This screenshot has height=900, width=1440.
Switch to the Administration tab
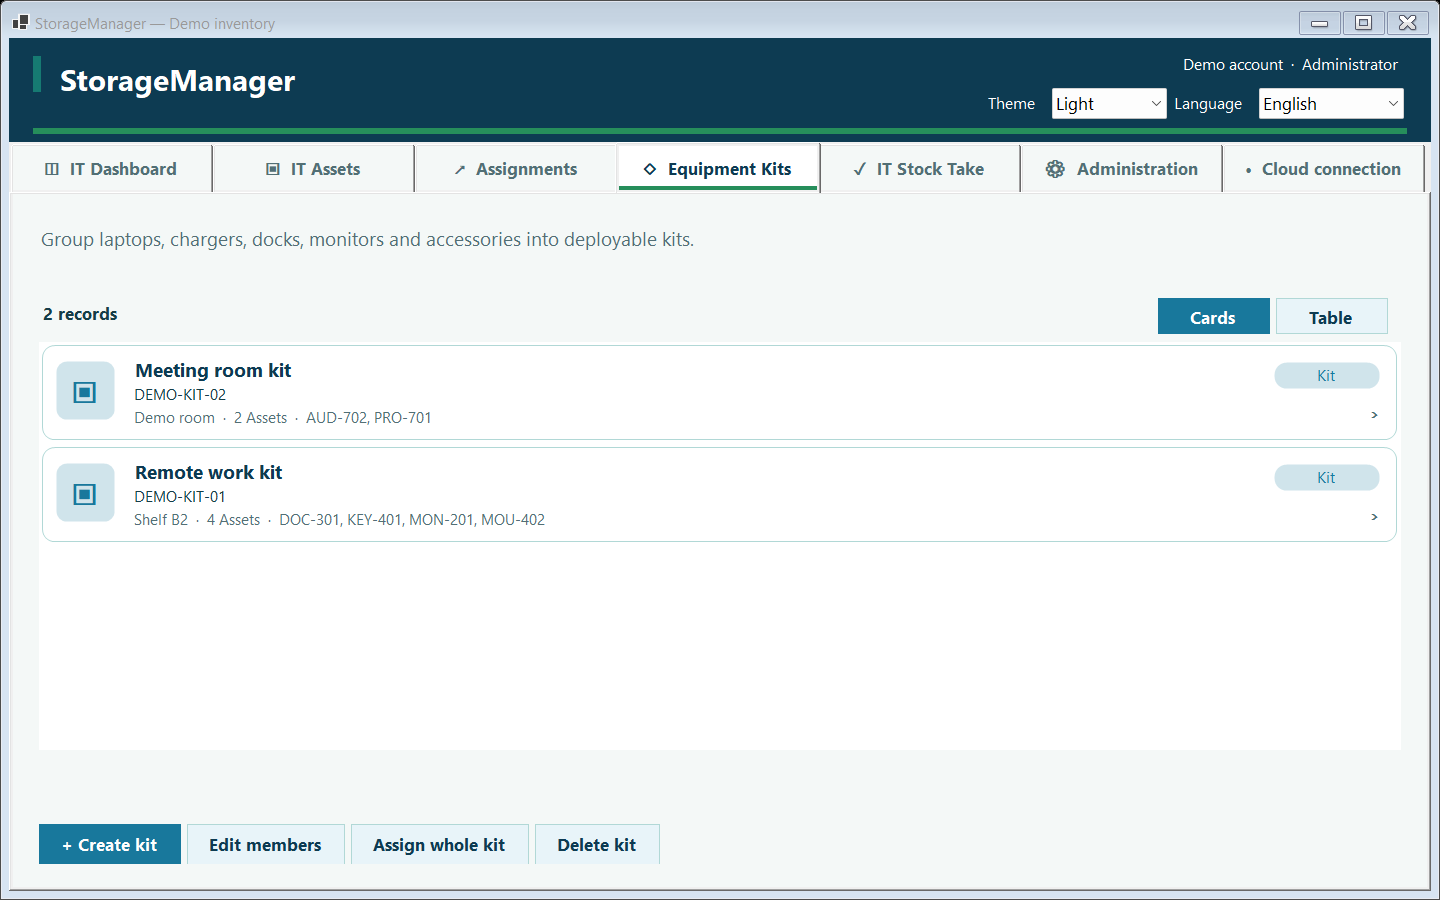point(1122,169)
